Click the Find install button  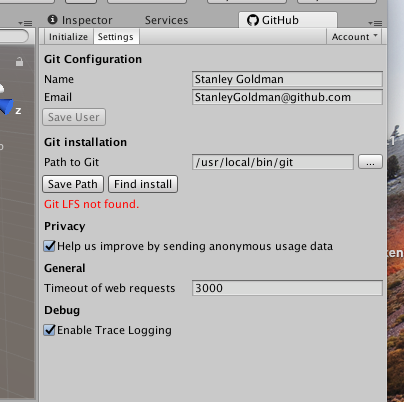coord(143,184)
